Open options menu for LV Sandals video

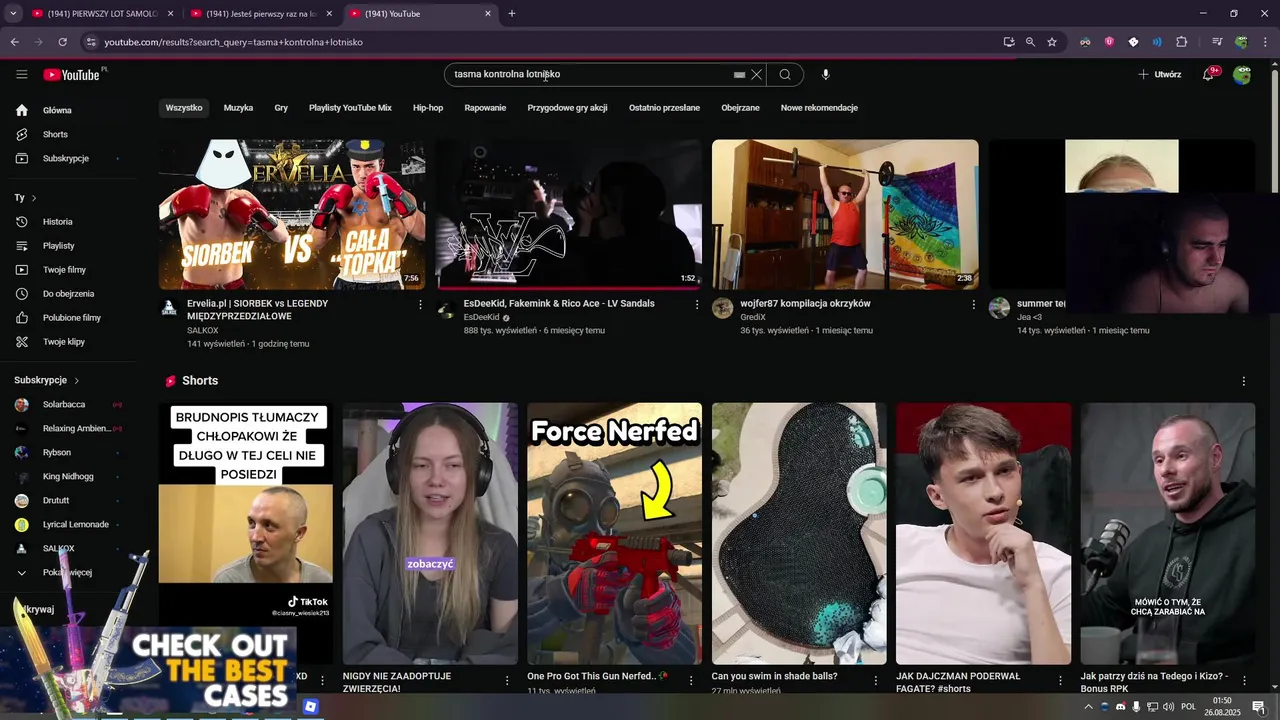[x=697, y=304]
